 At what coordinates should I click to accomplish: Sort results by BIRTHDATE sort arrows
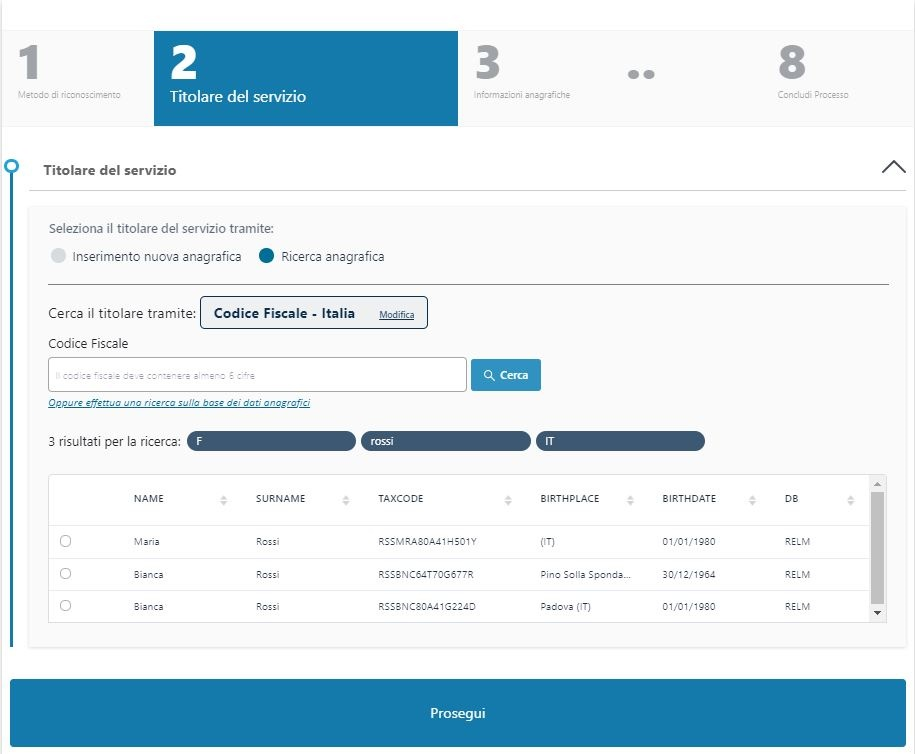(752, 500)
